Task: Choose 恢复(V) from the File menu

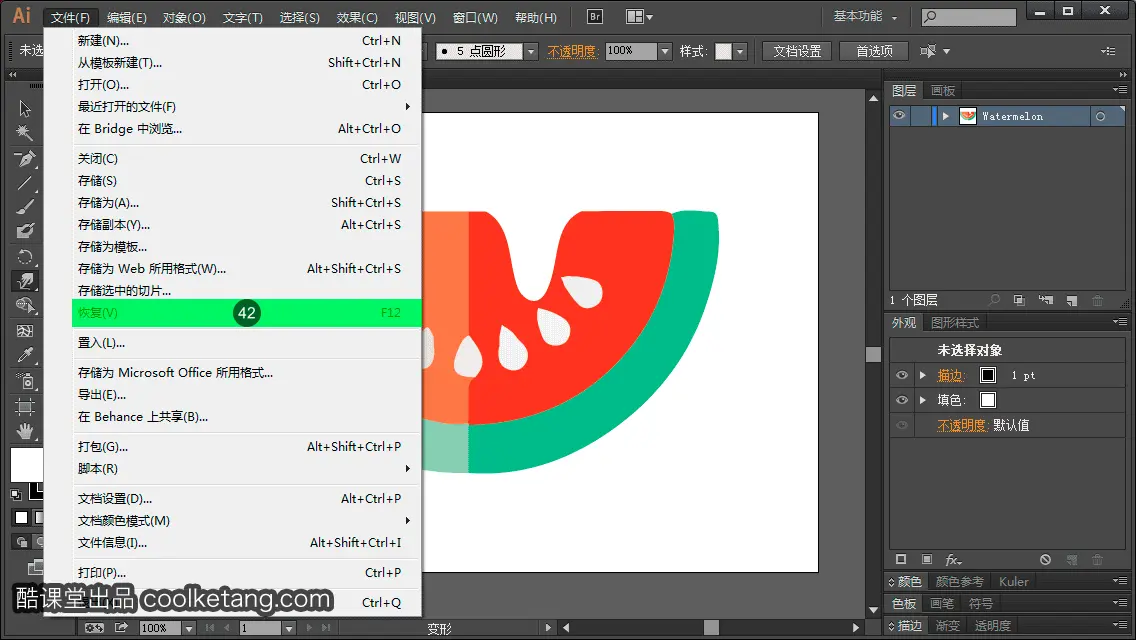Action: pos(248,313)
